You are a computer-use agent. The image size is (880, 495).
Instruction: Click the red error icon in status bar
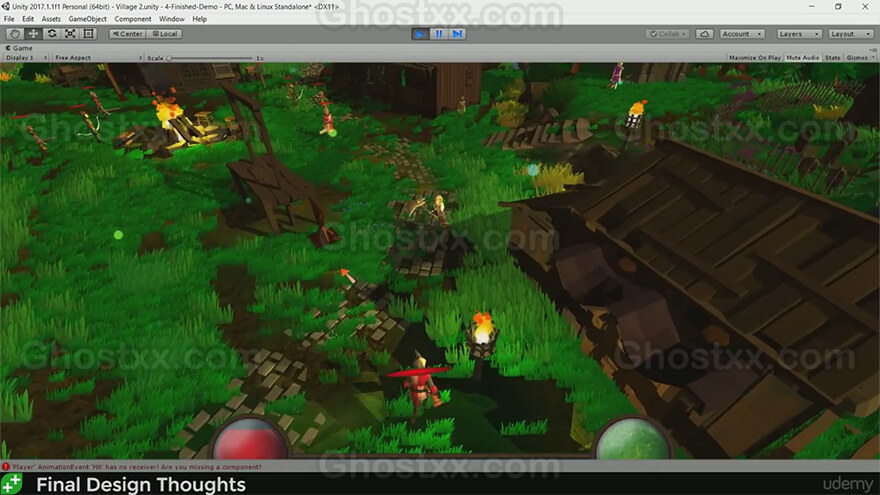click(6, 466)
